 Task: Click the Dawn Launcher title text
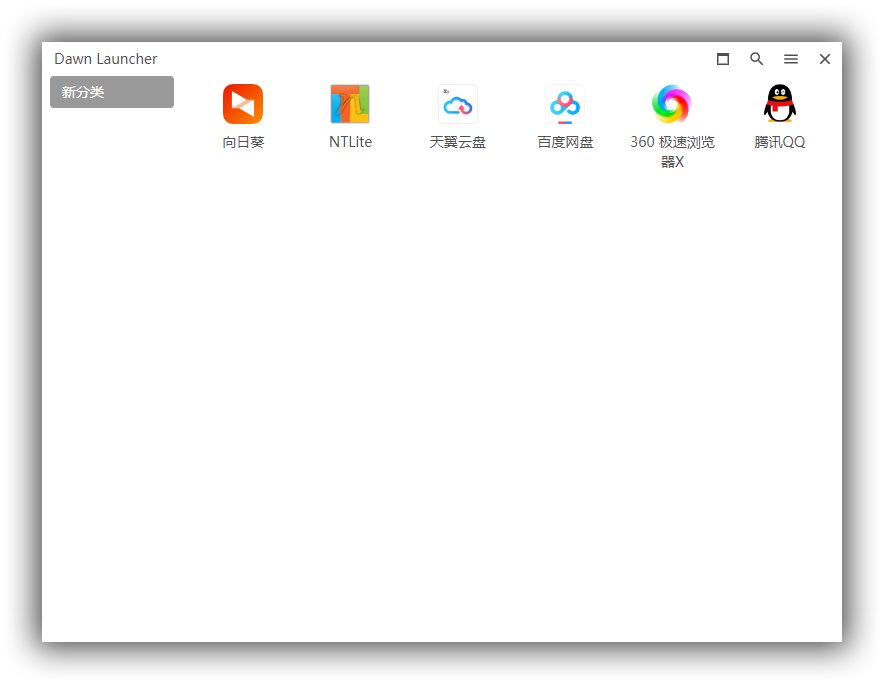click(x=105, y=59)
